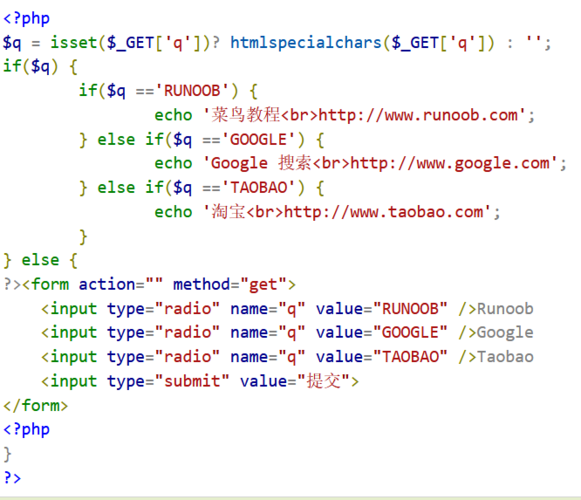Click the submit input line with value 提交
The height and width of the screenshot is (500, 581).
click(200, 381)
